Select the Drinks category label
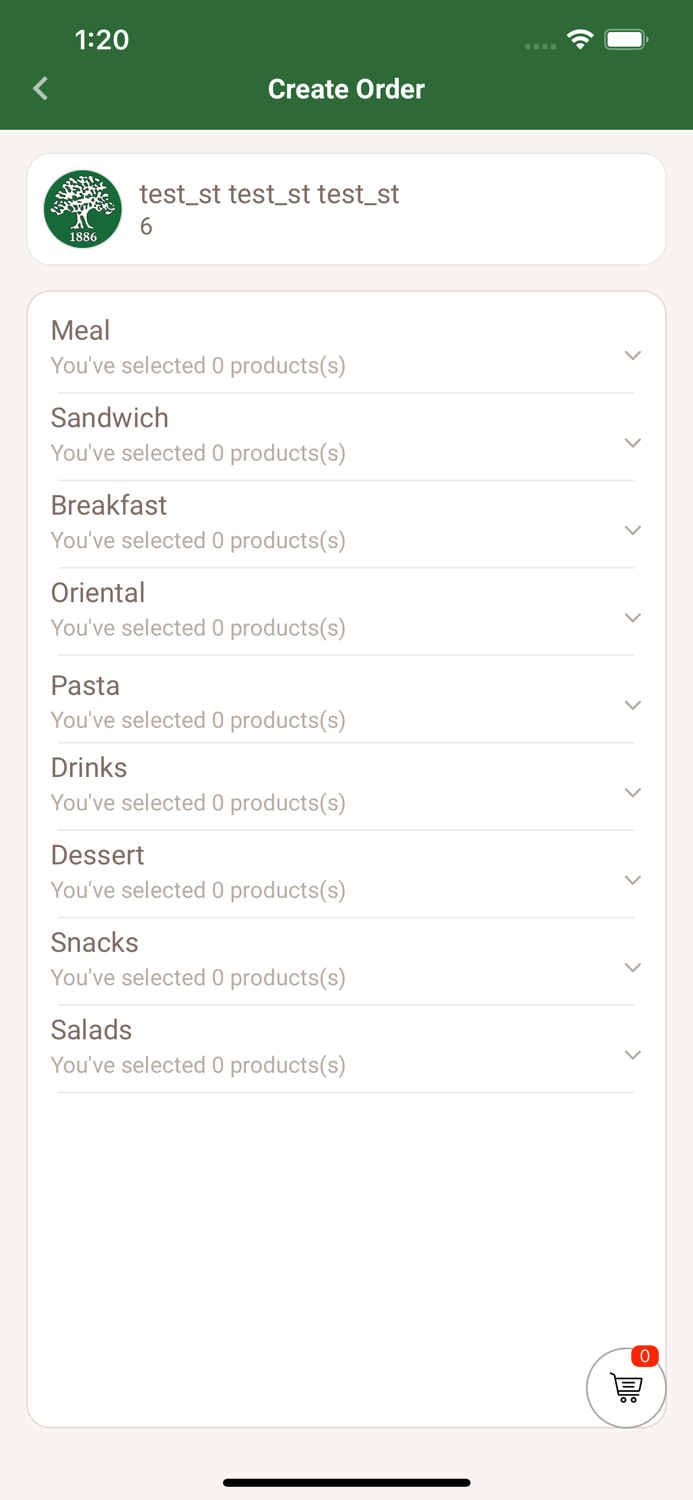This screenshot has height=1500, width=693. click(x=89, y=767)
